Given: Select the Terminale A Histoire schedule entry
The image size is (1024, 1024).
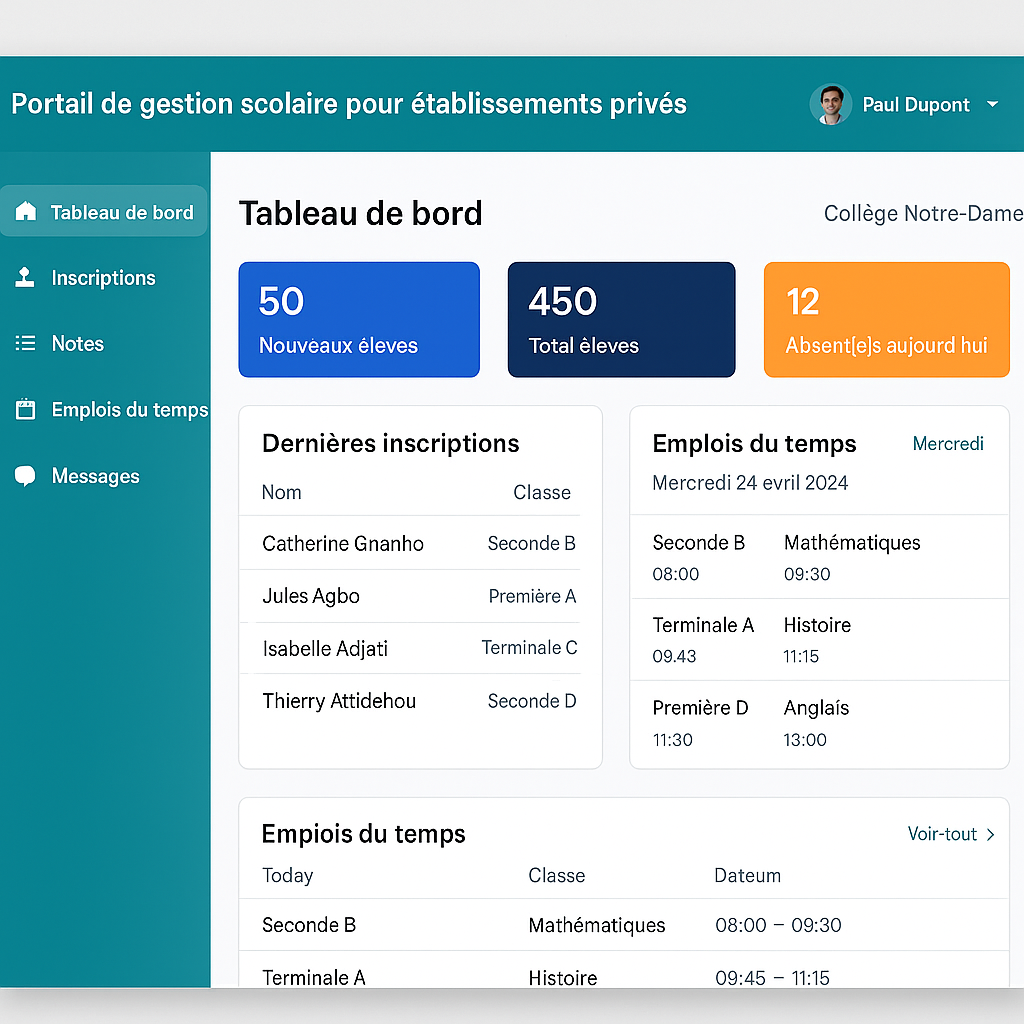Looking at the screenshot, I should (818, 640).
